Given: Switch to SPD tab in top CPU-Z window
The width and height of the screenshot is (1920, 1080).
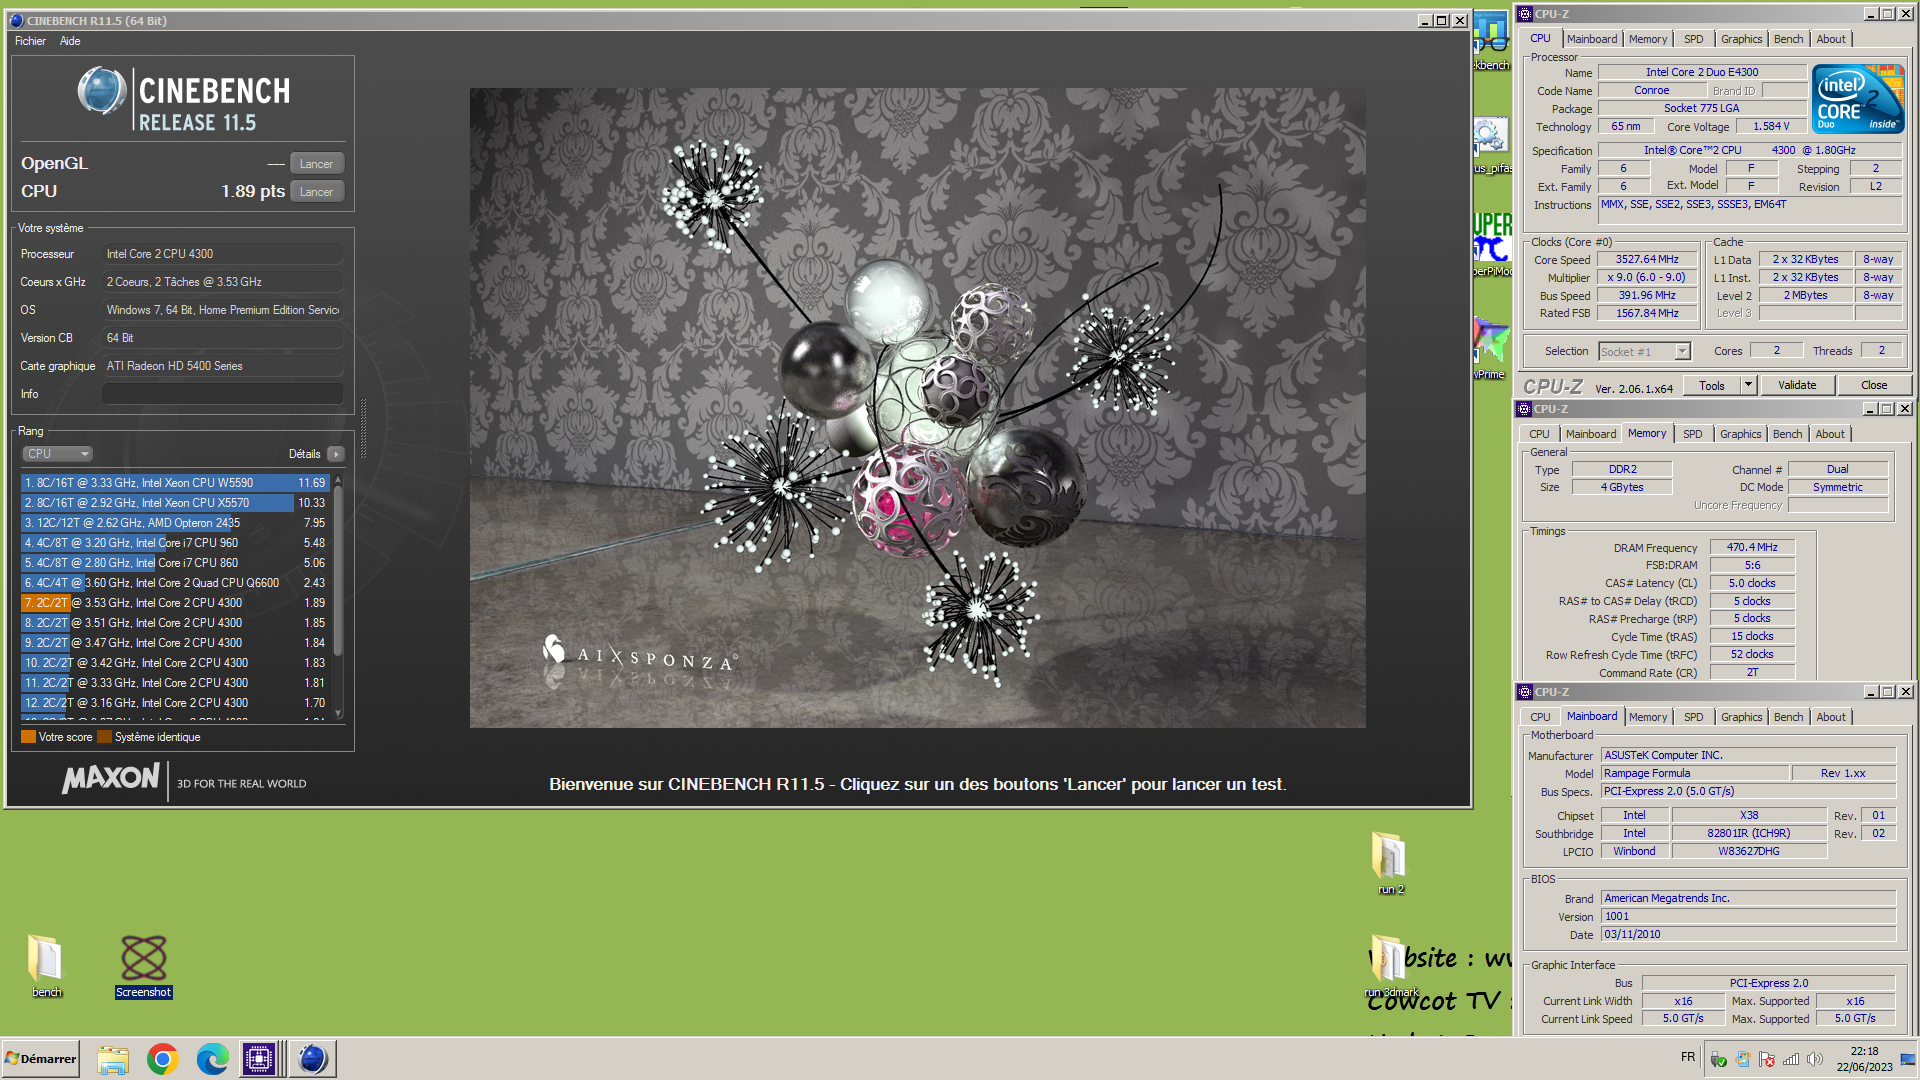Looking at the screenshot, I should coord(1693,39).
